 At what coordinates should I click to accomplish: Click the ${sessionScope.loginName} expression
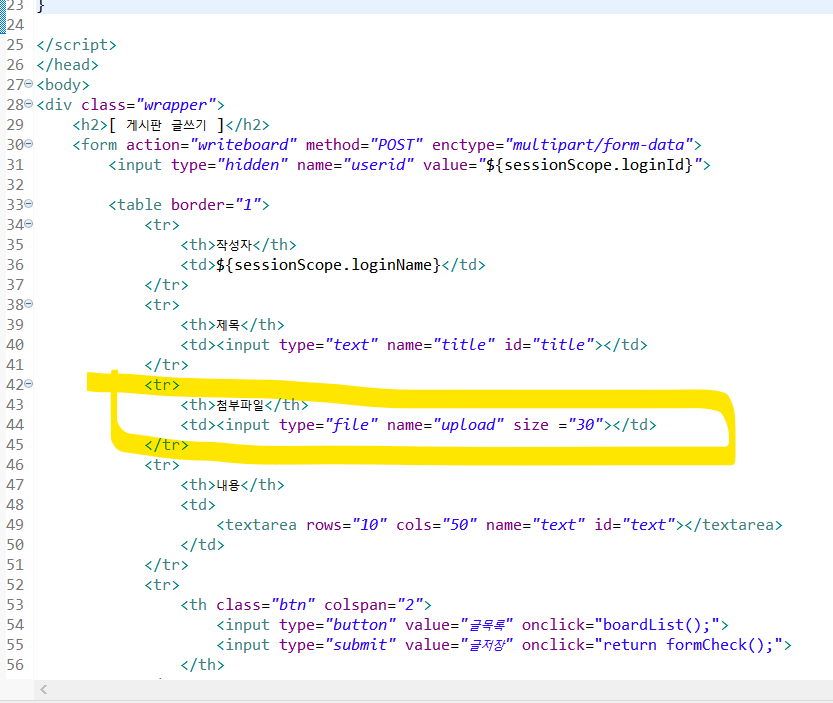pyautogui.click(x=329, y=265)
